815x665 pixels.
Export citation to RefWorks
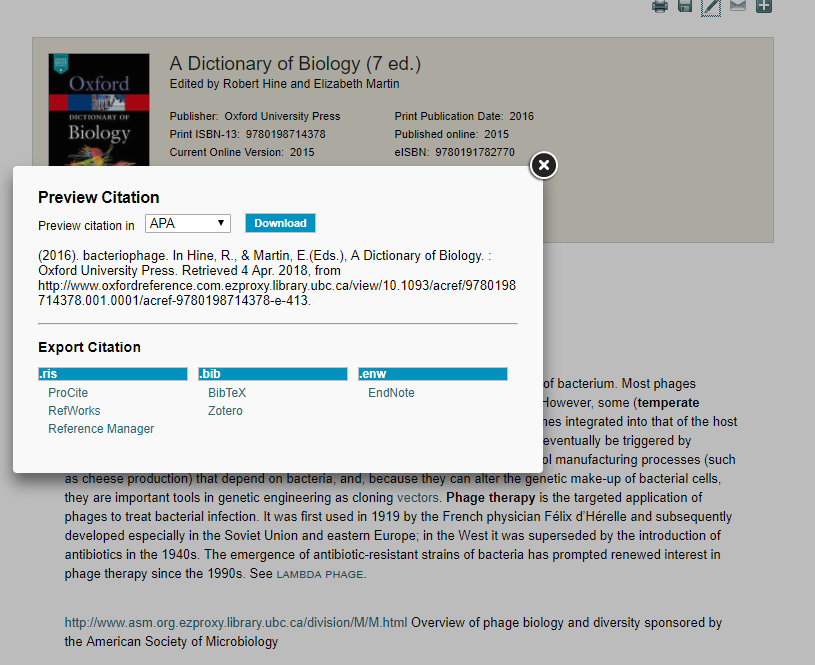tap(74, 411)
